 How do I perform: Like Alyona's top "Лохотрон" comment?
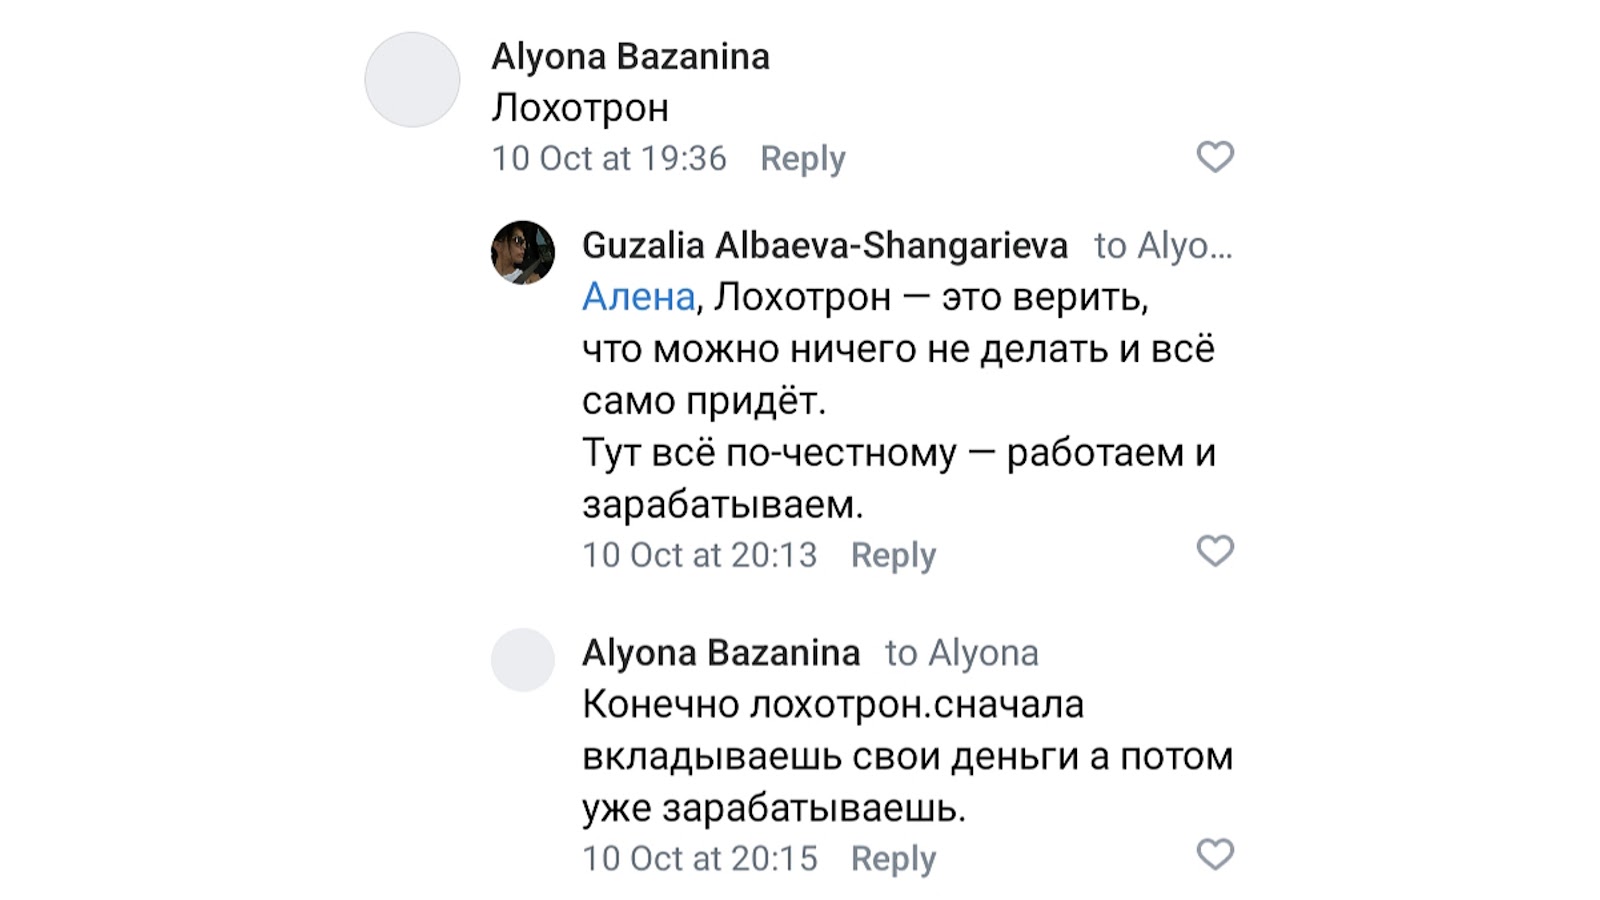point(1215,157)
